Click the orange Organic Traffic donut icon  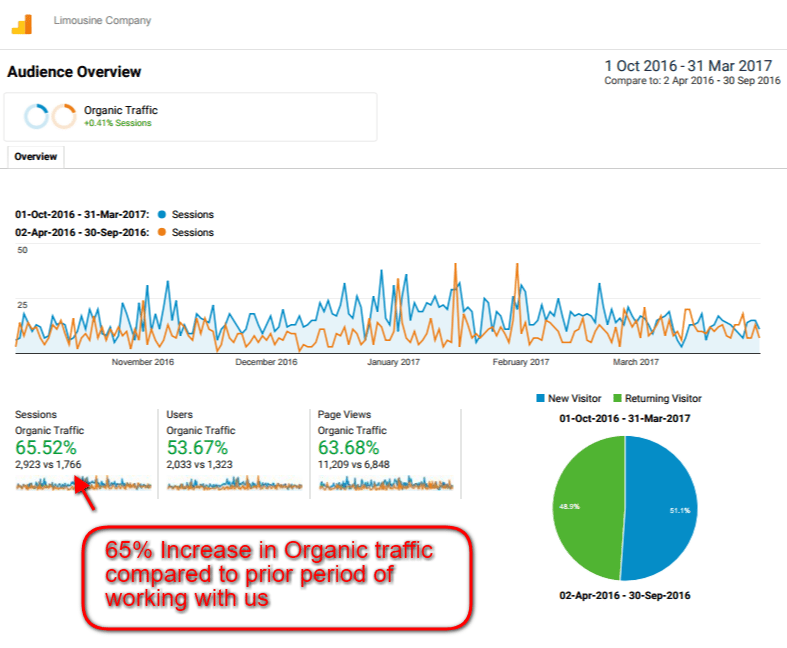(64, 117)
